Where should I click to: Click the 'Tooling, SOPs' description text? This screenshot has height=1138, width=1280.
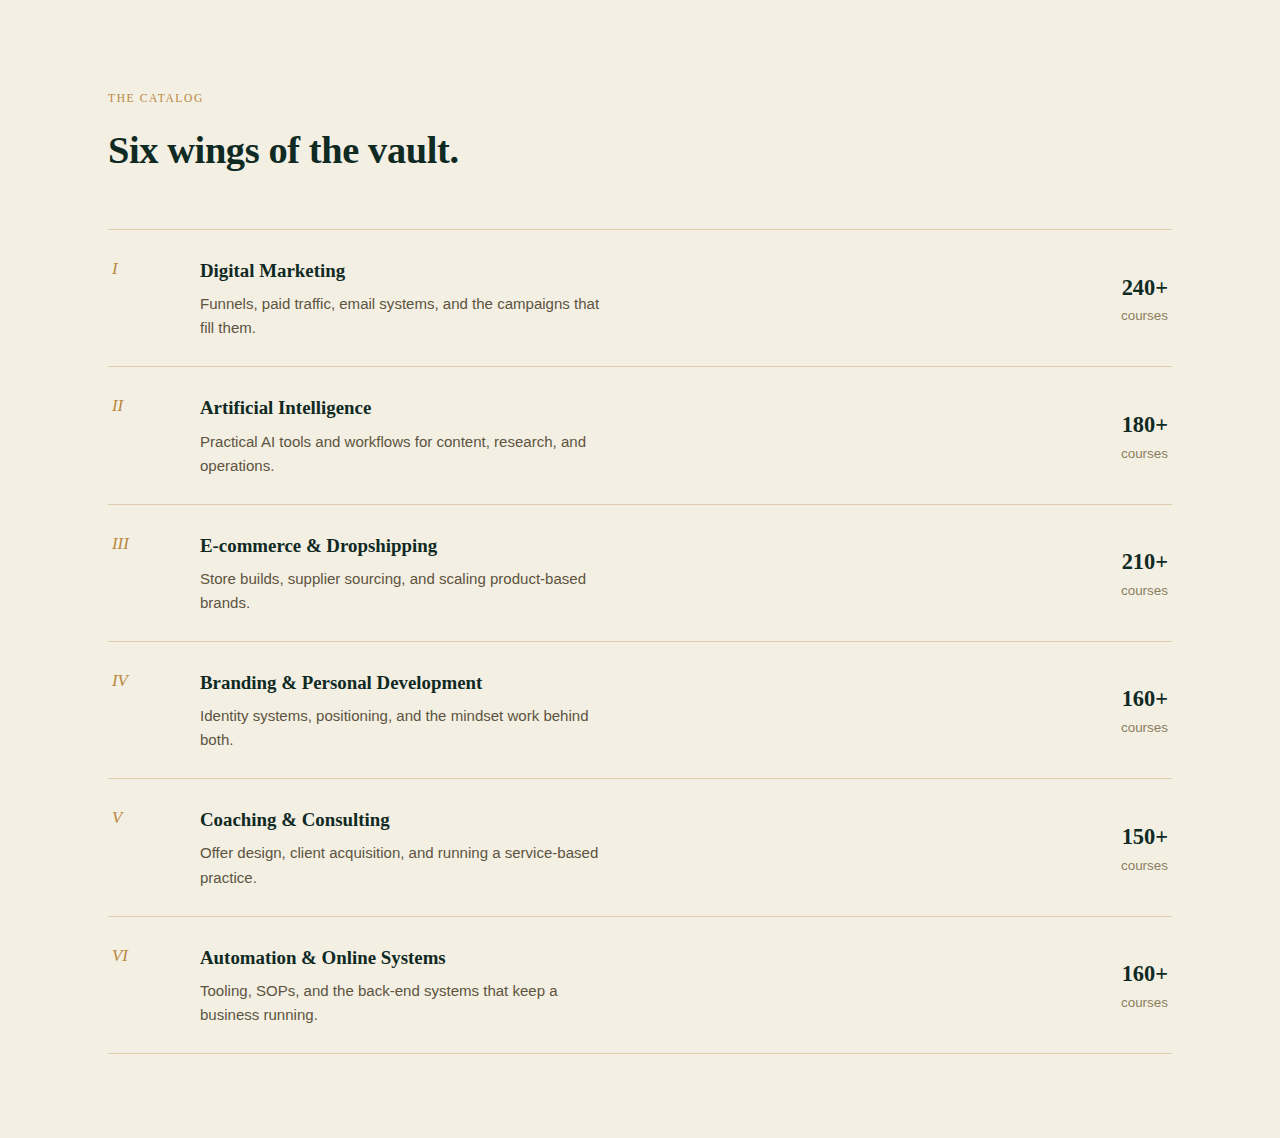tap(379, 1003)
